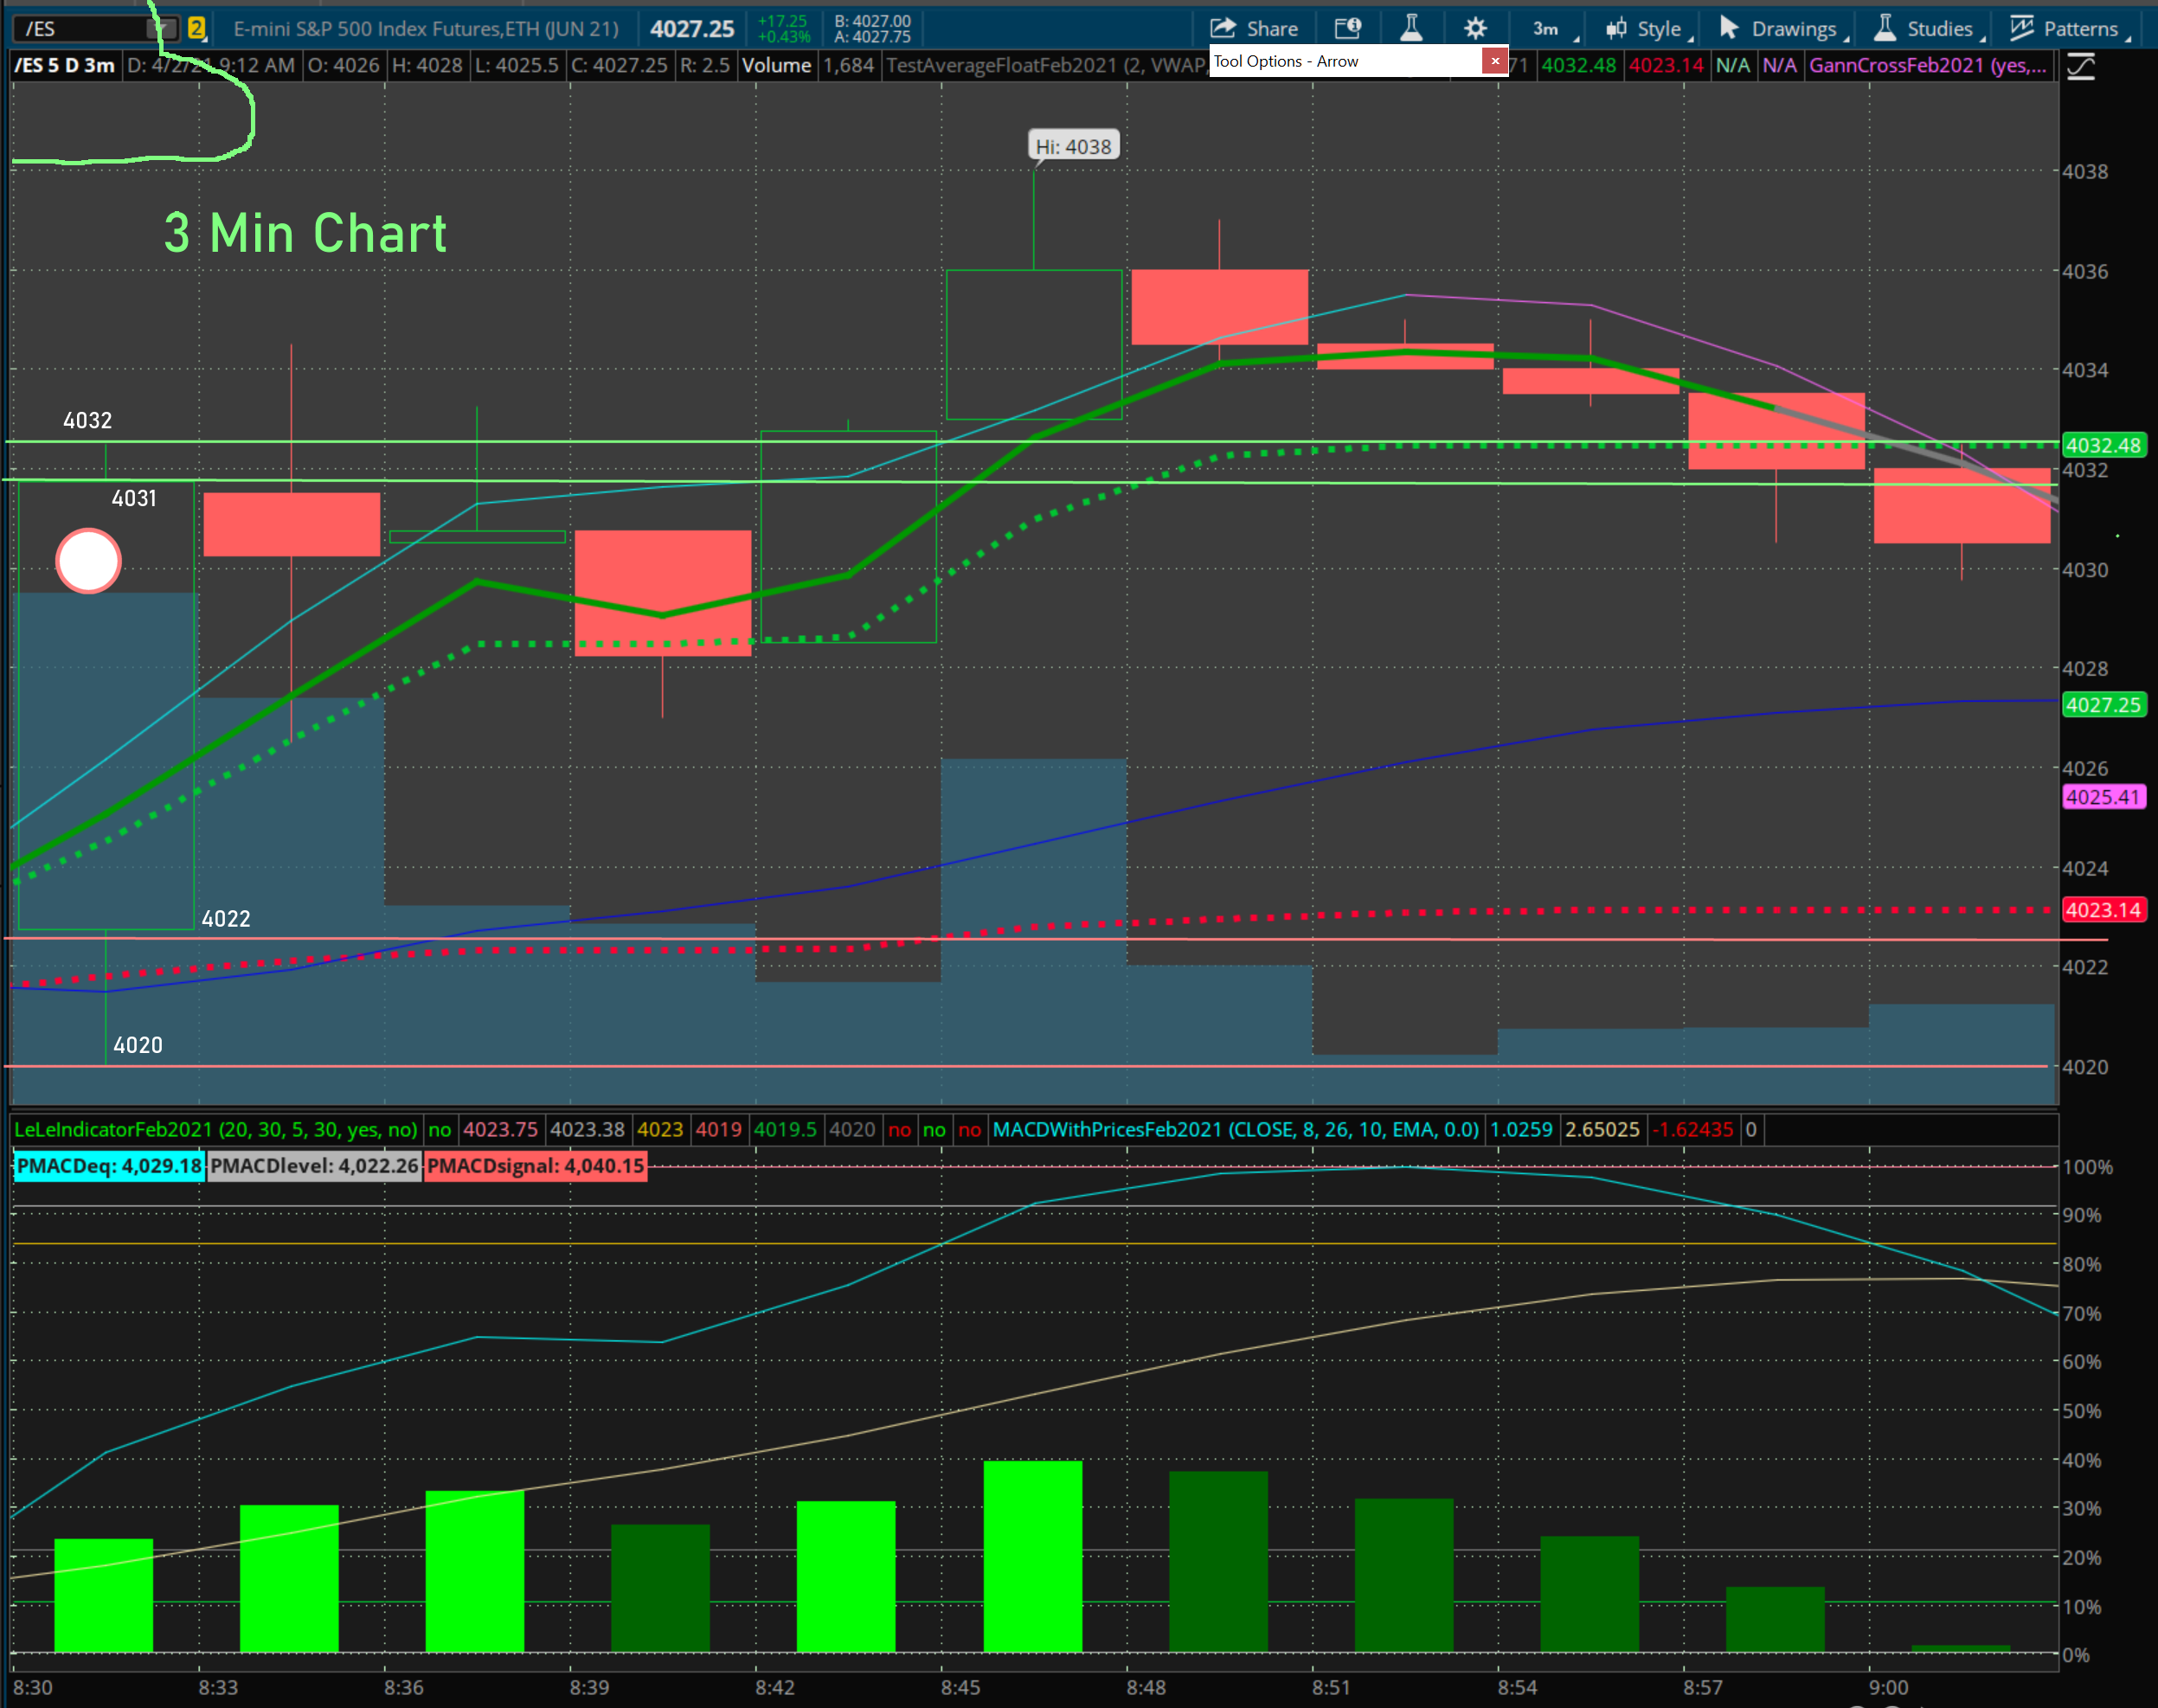
Task: Click the green 4032.48 price axis tag
Action: pyautogui.click(x=2103, y=445)
